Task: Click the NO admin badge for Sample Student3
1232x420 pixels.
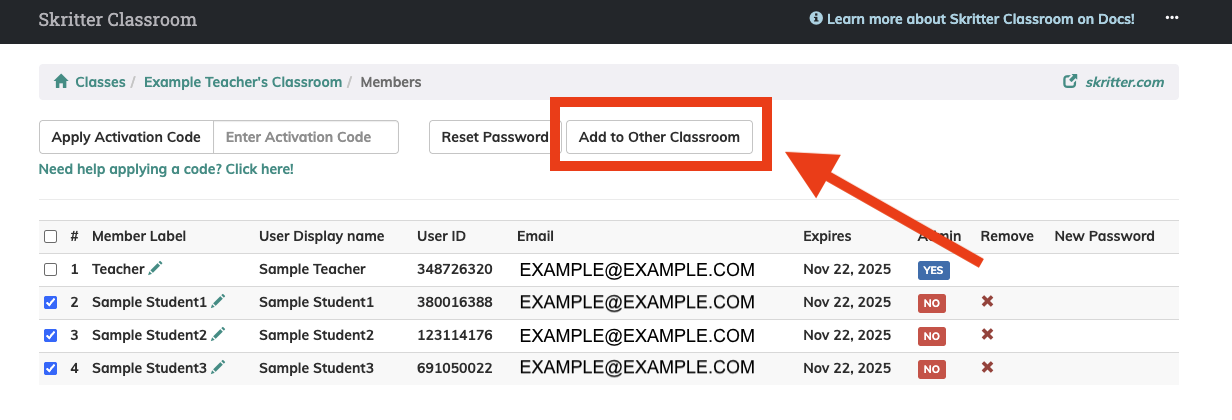Action: point(931,369)
